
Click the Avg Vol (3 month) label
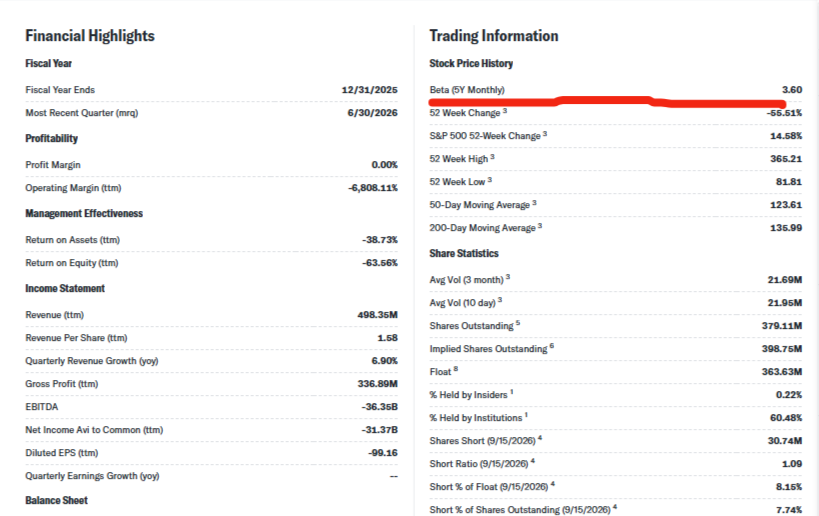point(466,280)
